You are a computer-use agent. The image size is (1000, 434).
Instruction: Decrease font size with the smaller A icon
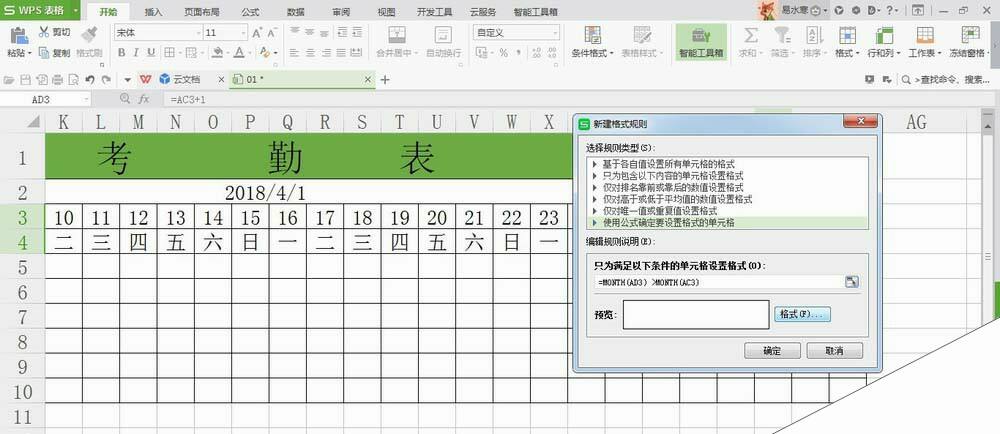[272, 33]
